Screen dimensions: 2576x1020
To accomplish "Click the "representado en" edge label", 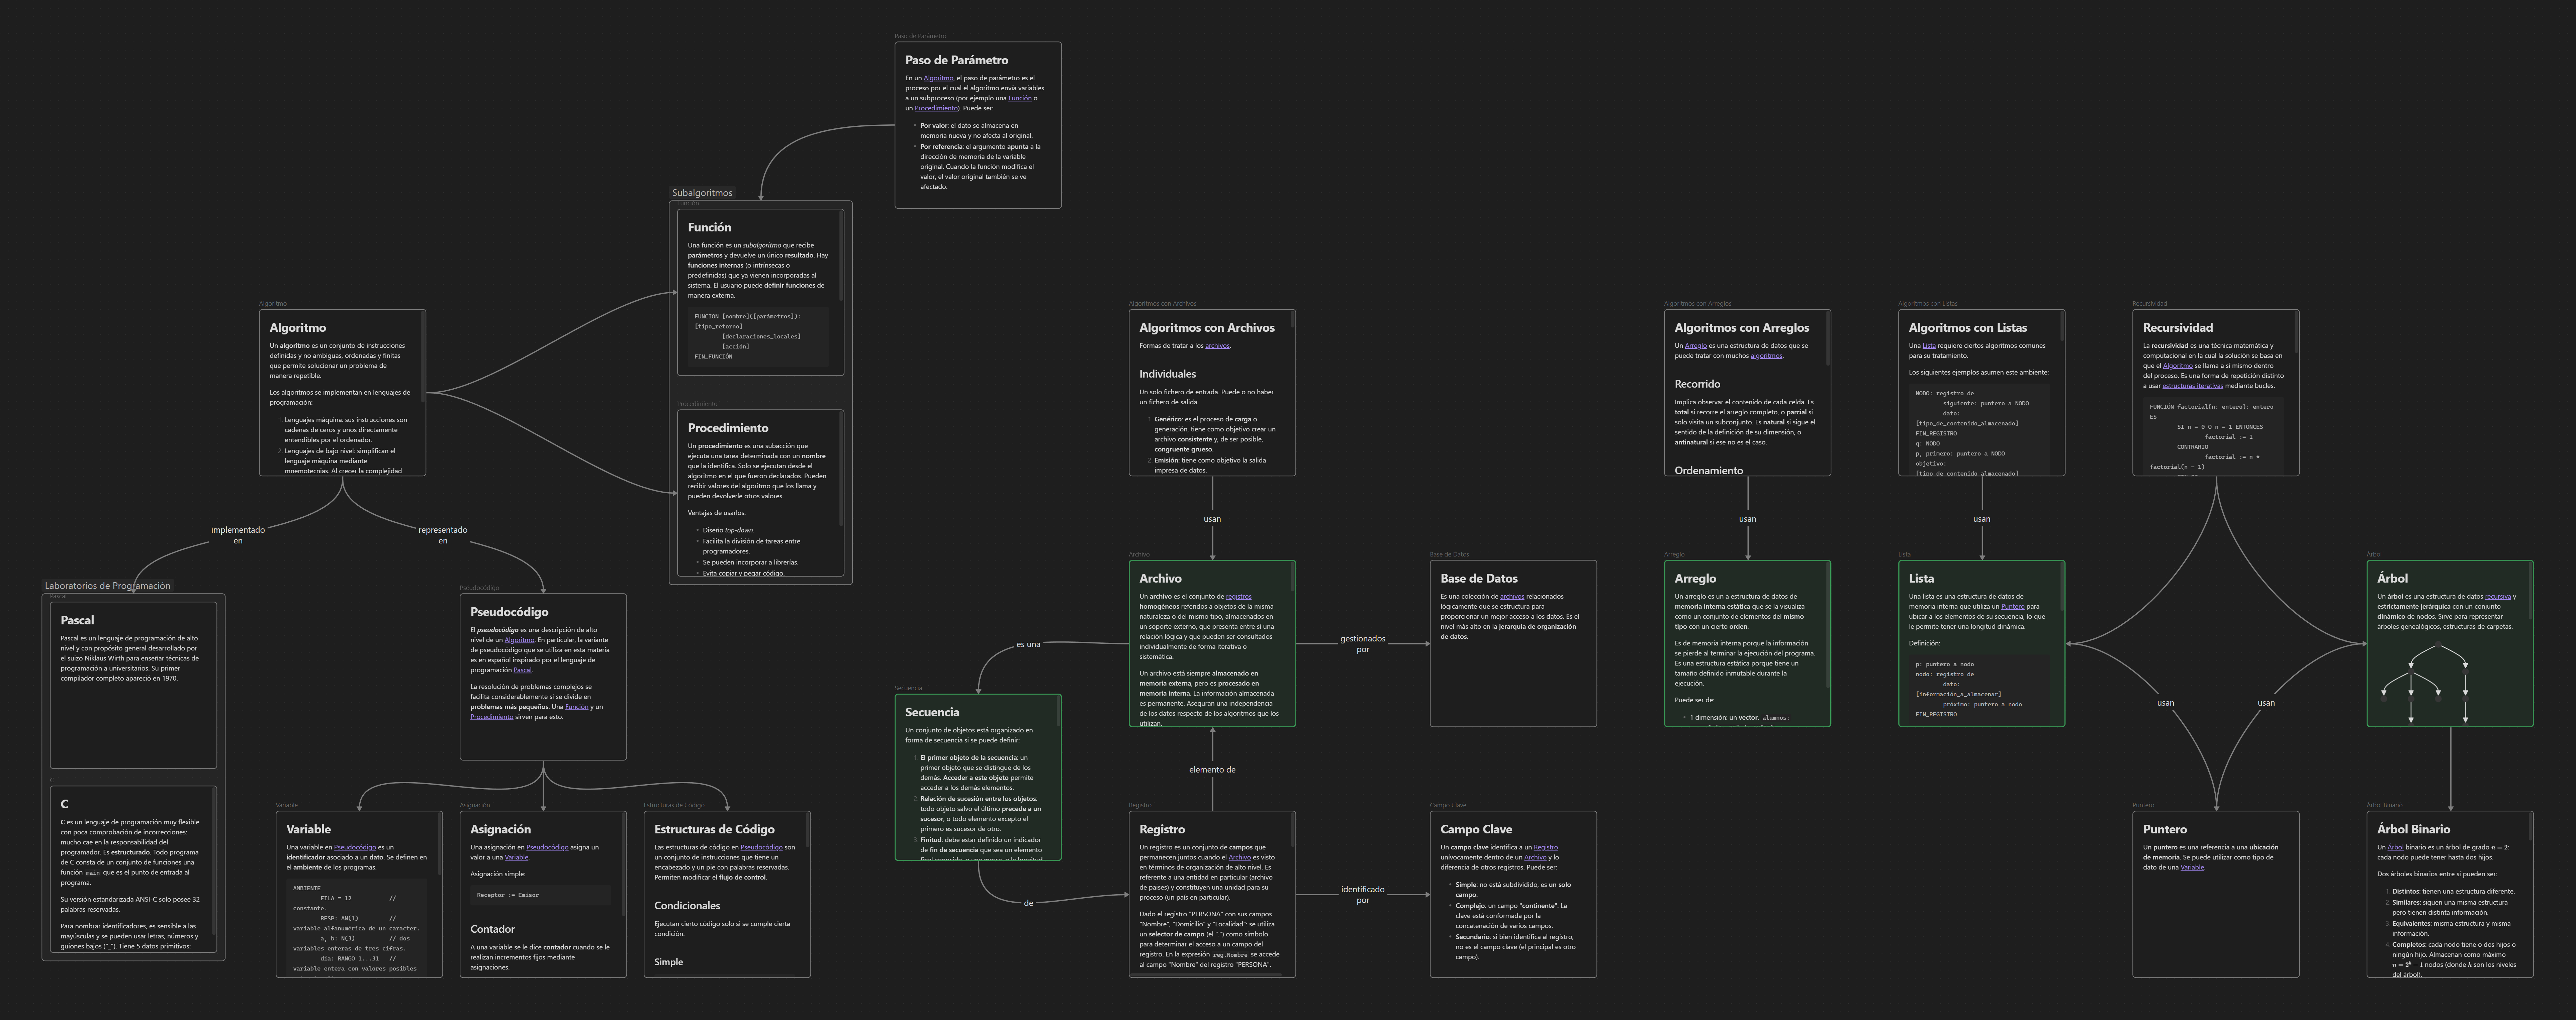I will [x=443, y=536].
